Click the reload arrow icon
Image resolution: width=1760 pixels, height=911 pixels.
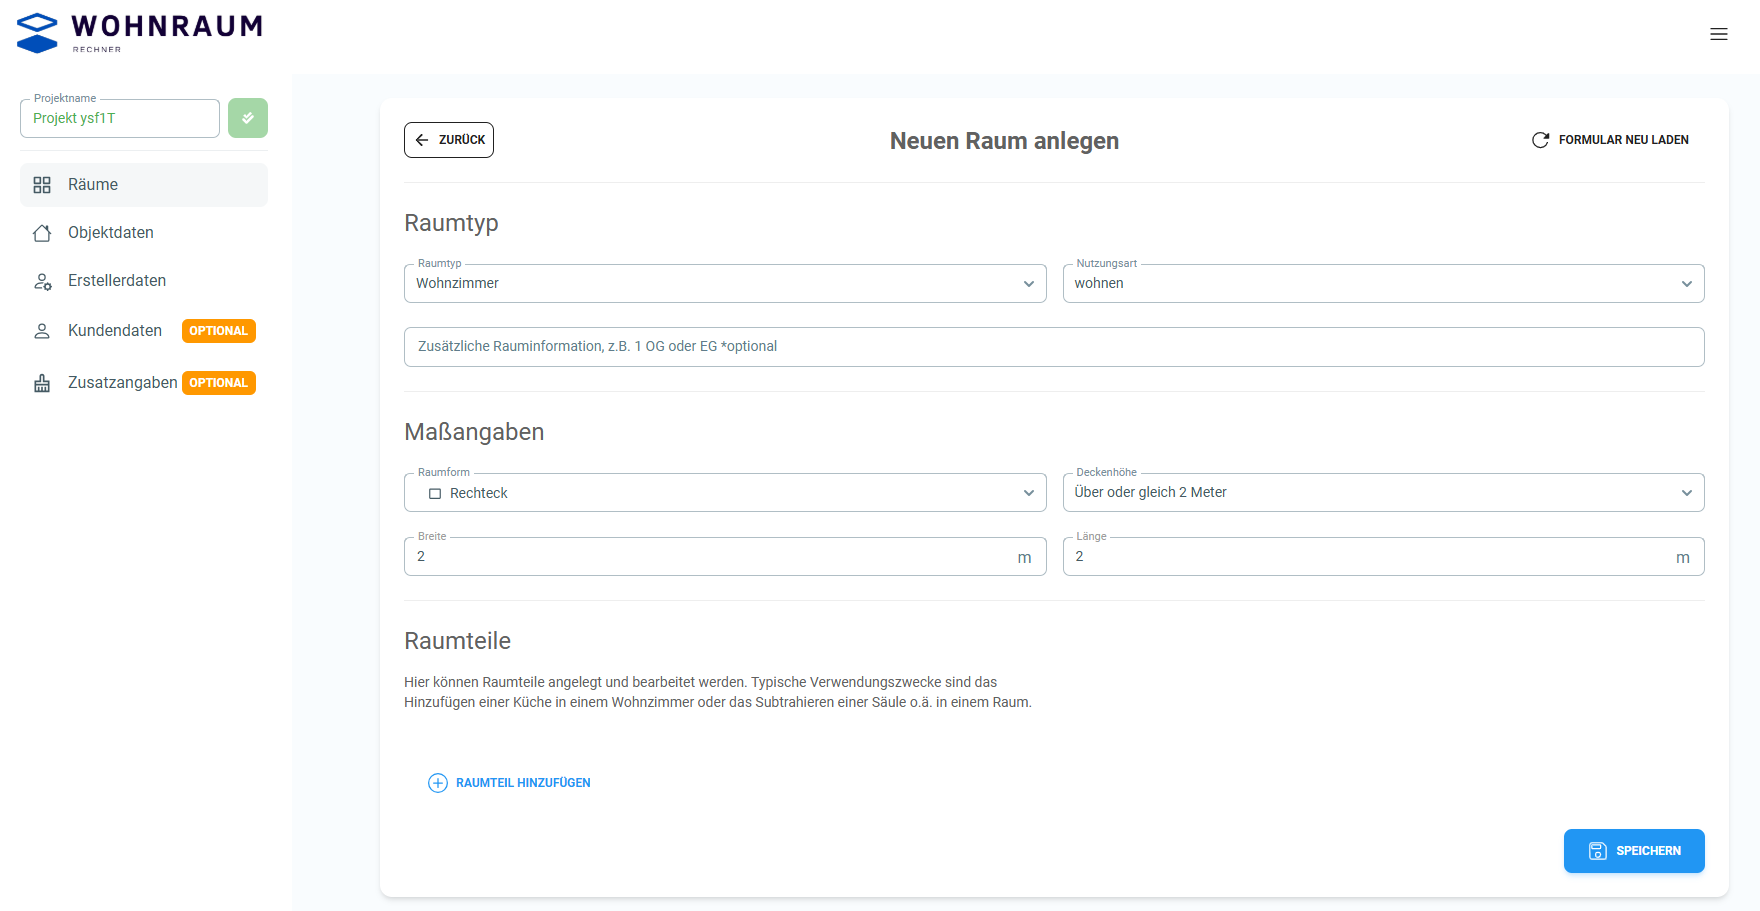(1541, 140)
